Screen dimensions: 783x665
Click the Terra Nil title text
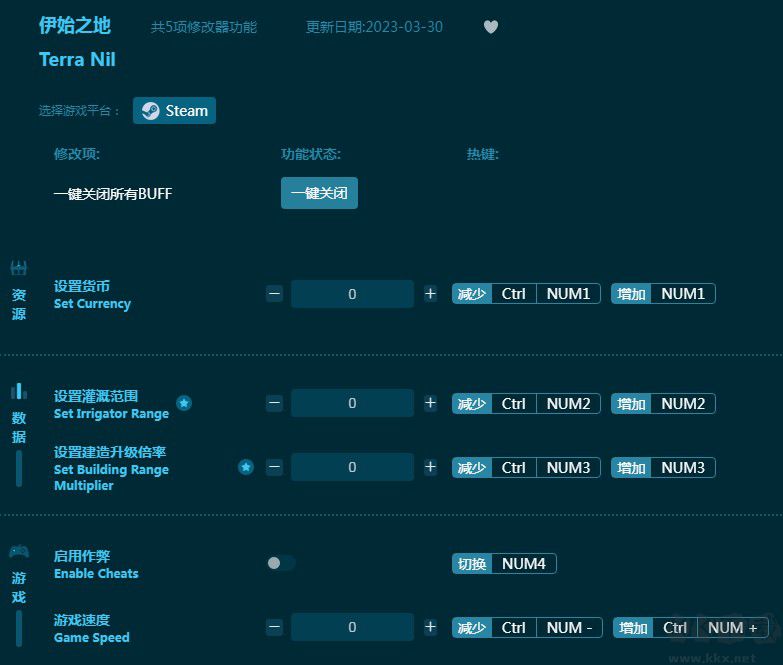[77, 59]
